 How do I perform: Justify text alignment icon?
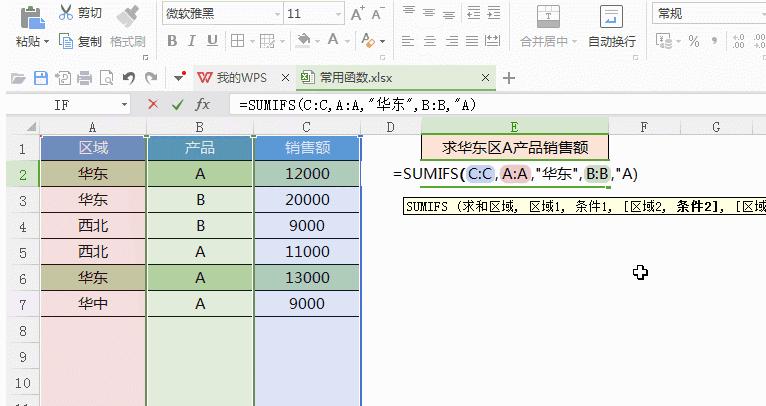(x=472, y=41)
